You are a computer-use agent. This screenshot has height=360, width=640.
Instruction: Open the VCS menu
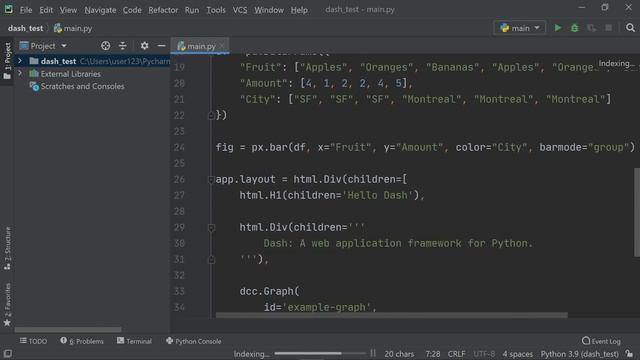[240, 9]
